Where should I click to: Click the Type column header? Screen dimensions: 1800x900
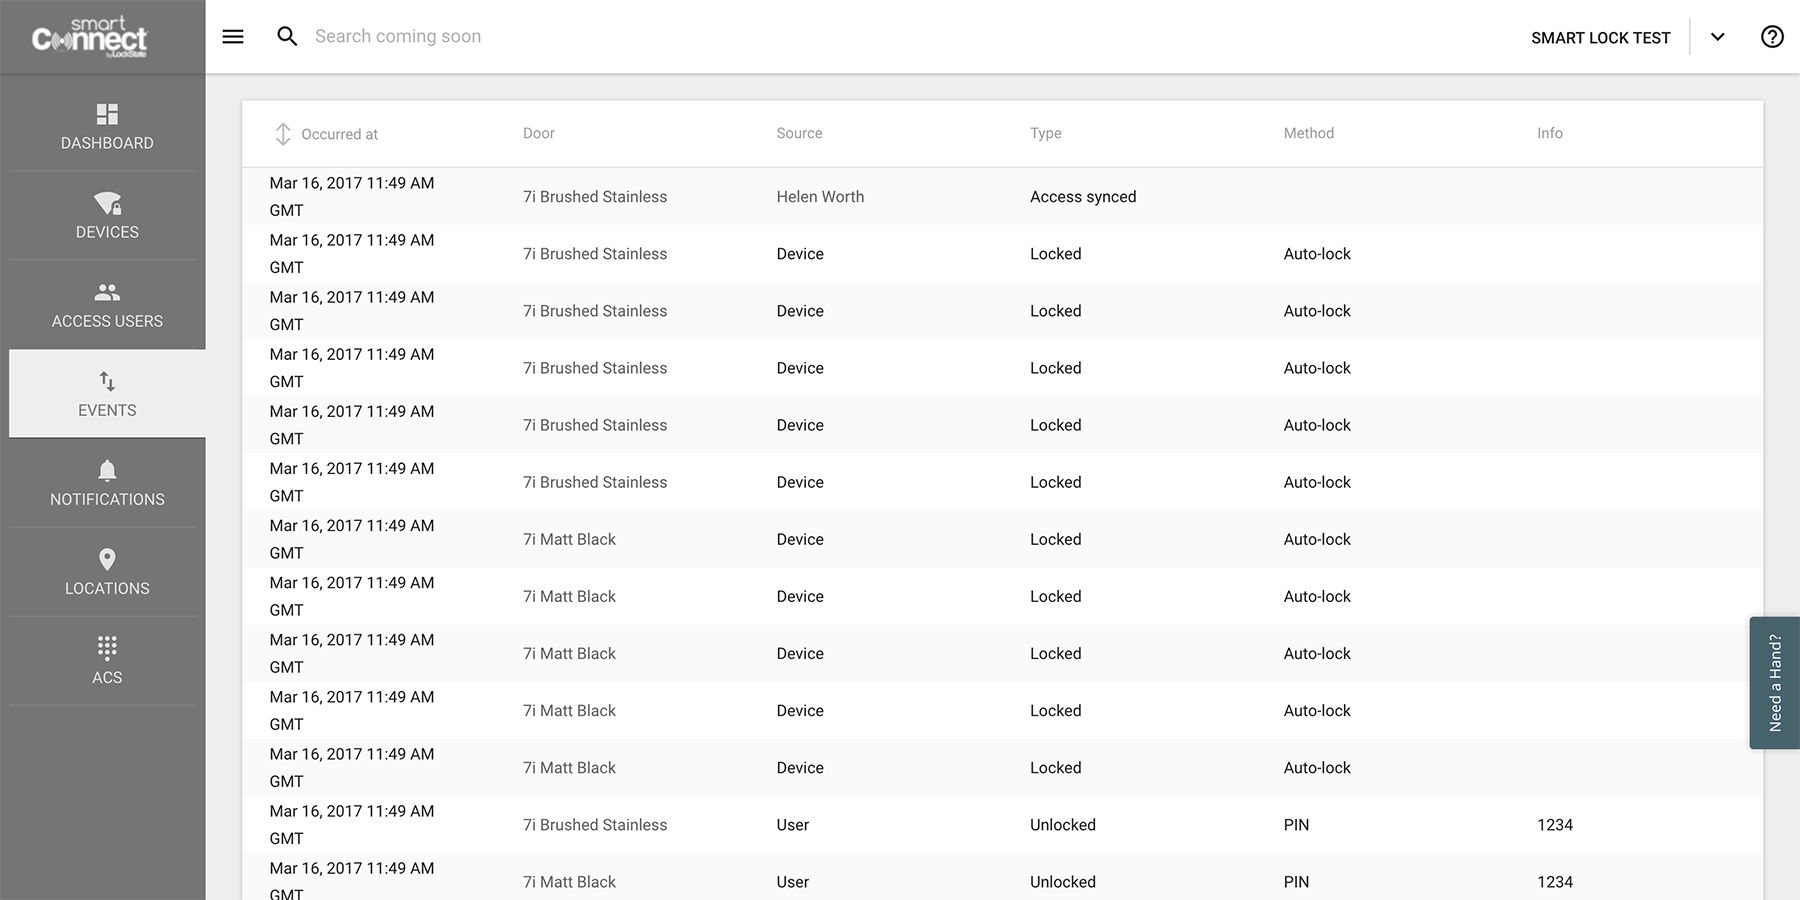click(1046, 133)
